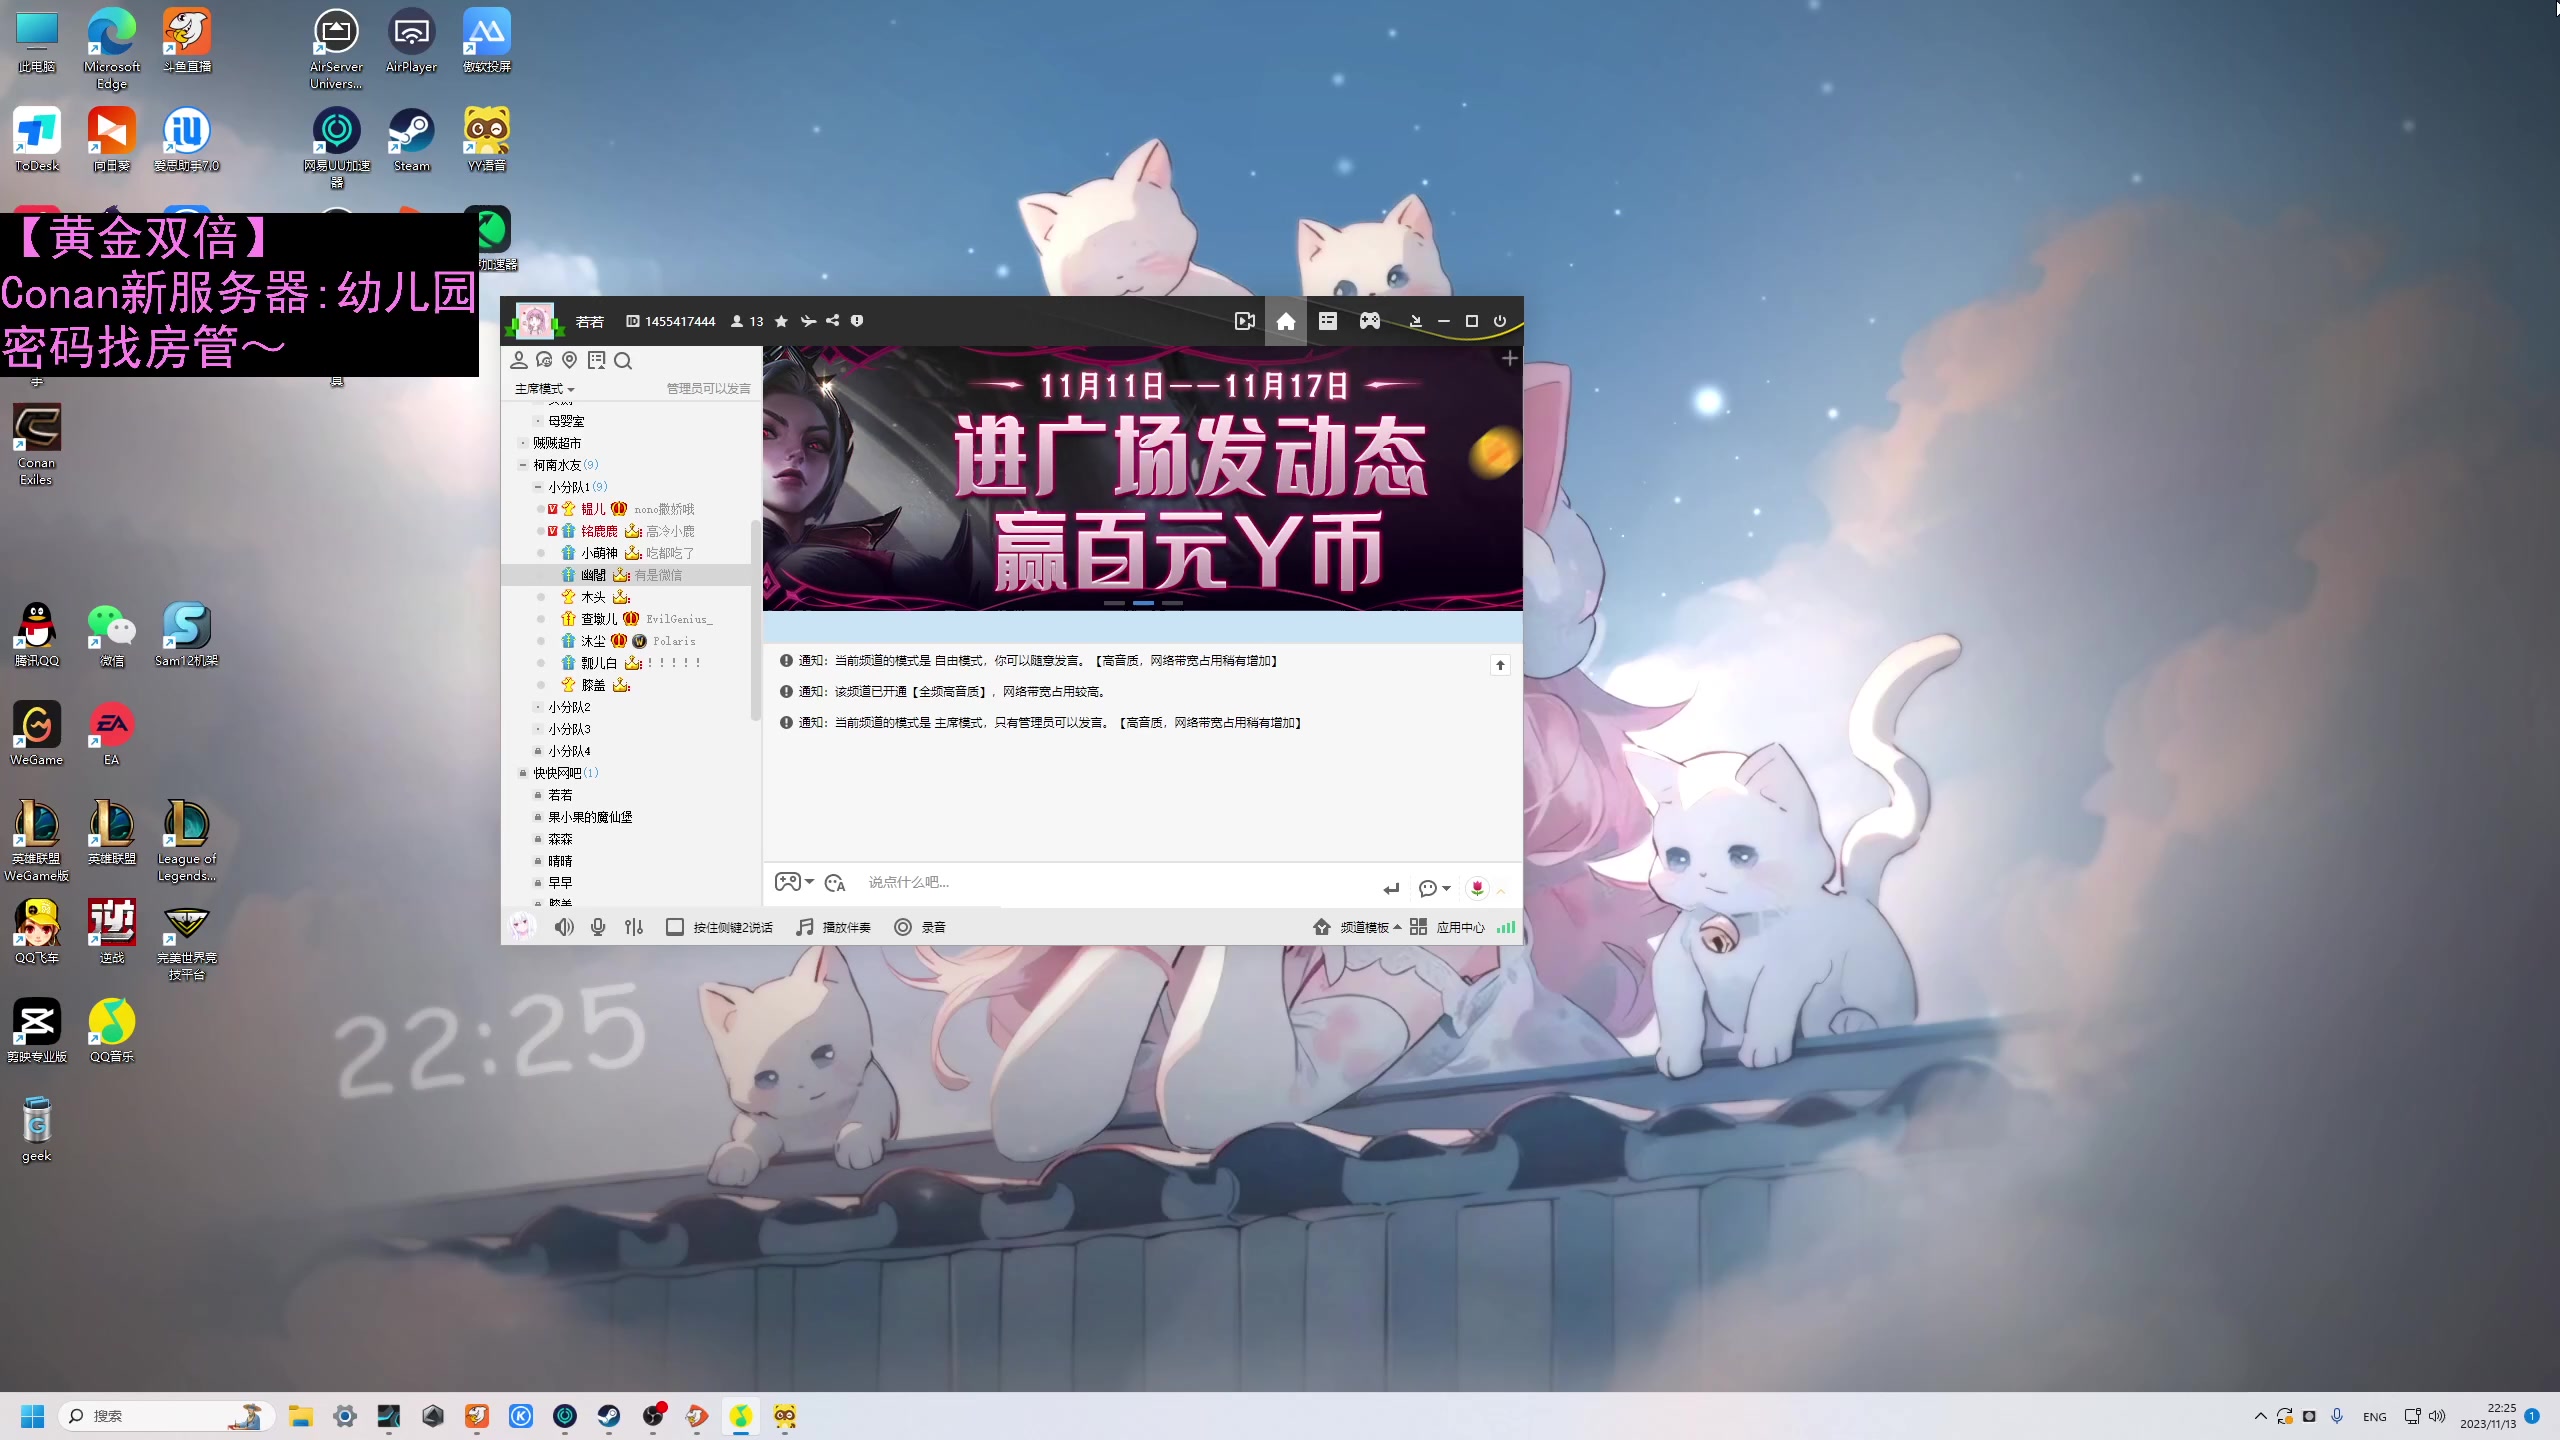The width and height of the screenshot is (2560, 1440).
Task: Open the gamepad tab in YY header
Action: pyautogui.click(x=1370, y=321)
